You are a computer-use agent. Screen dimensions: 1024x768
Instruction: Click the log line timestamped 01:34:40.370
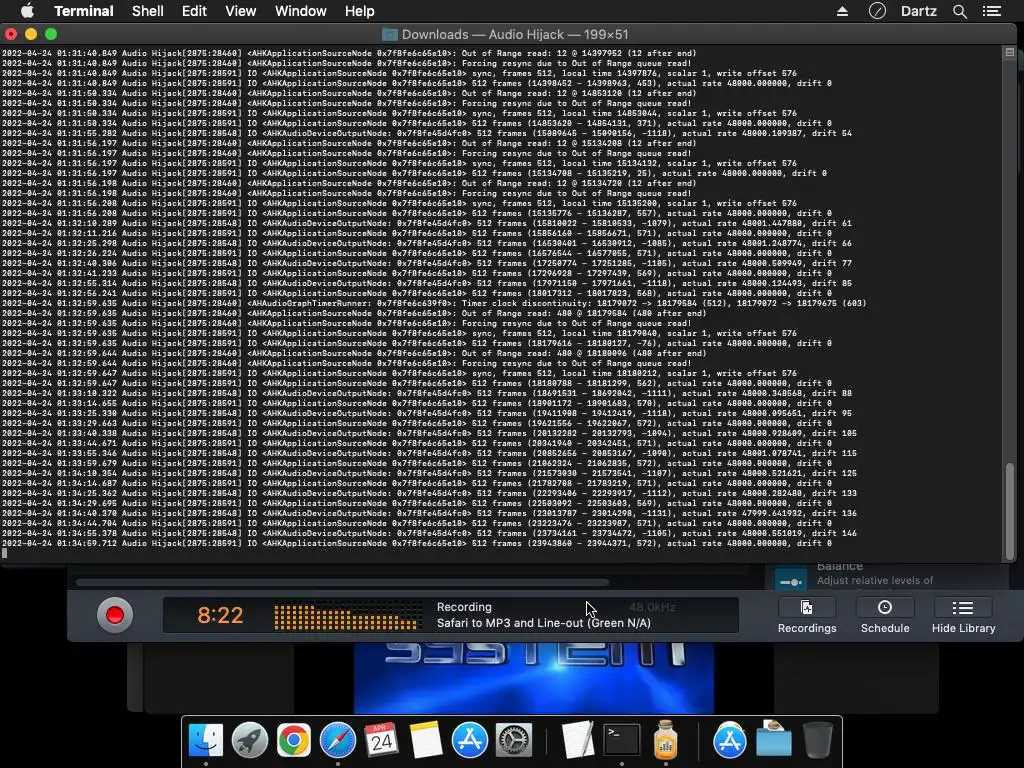coord(429,513)
